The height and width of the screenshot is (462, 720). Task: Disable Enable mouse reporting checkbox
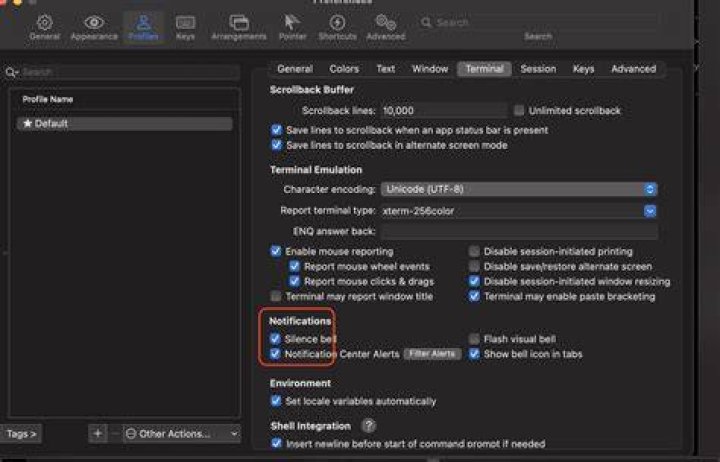coord(276,251)
